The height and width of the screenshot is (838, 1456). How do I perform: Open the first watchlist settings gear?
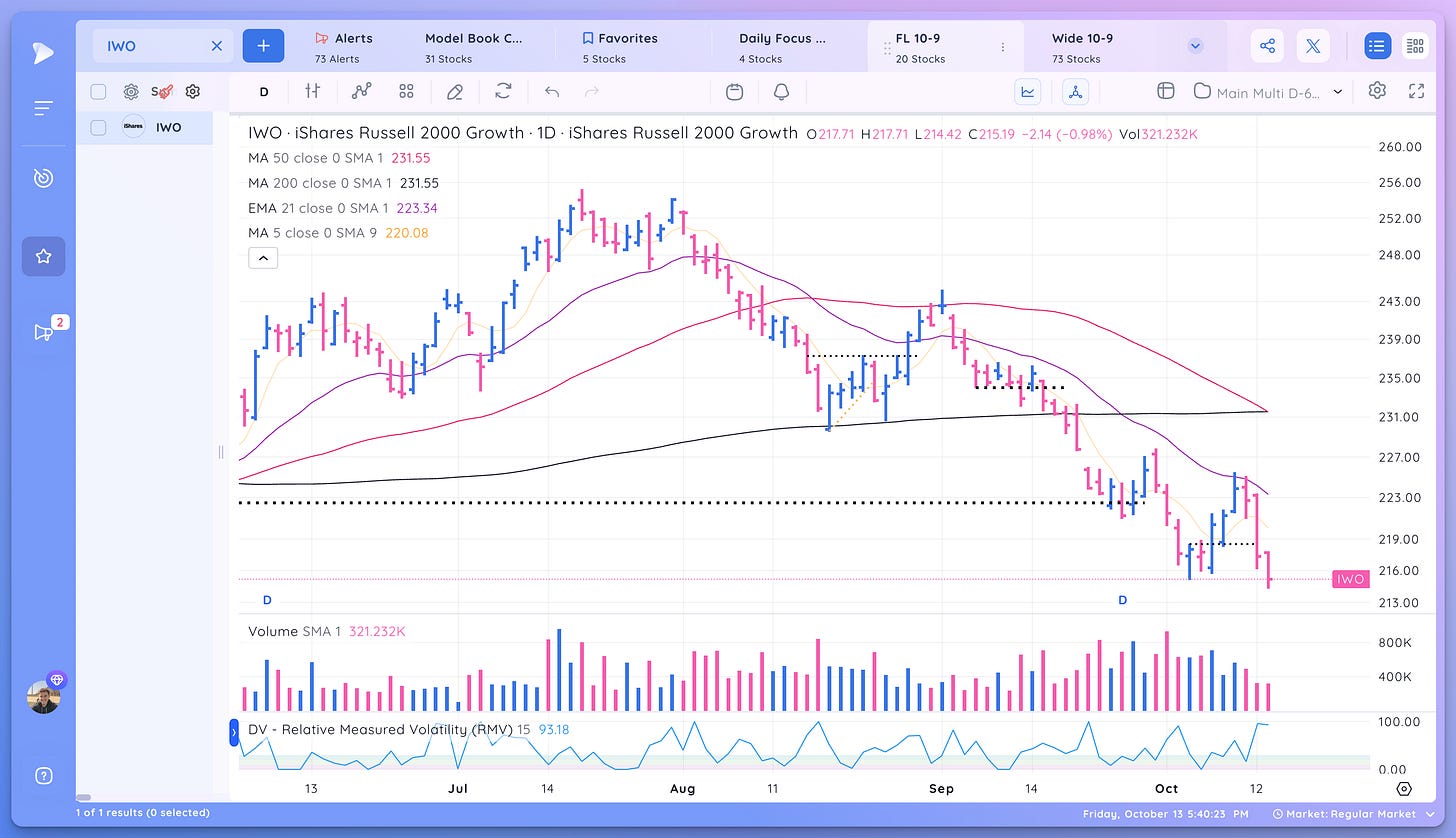[131, 91]
